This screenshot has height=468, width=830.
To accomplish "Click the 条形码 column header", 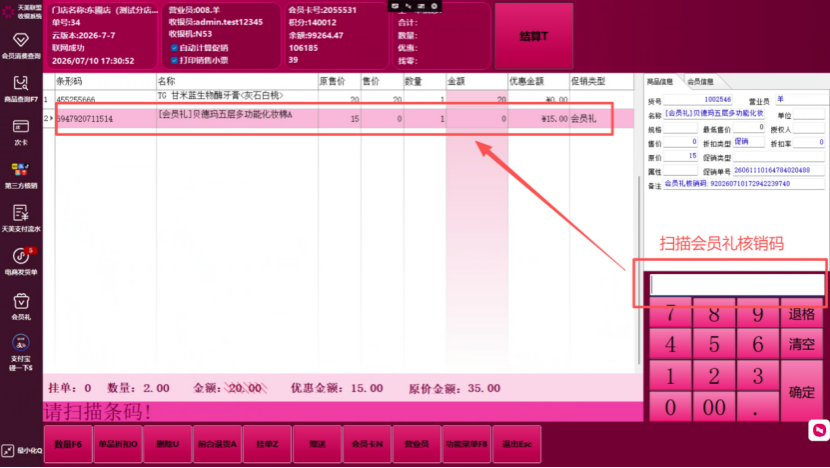I will click(x=105, y=82).
